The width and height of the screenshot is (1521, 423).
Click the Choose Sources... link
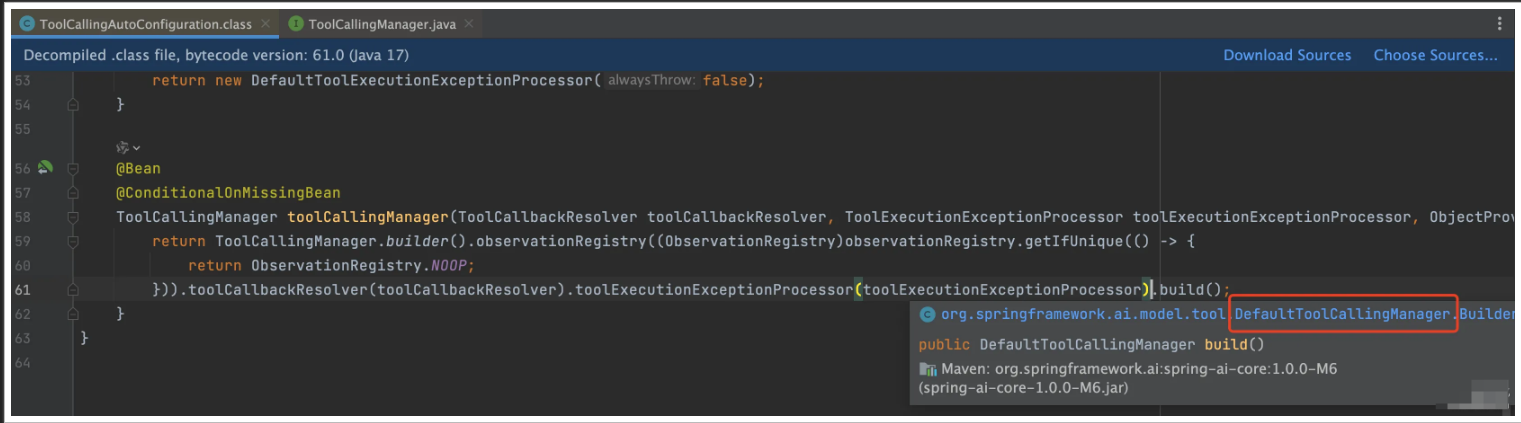tap(1435, 56)
